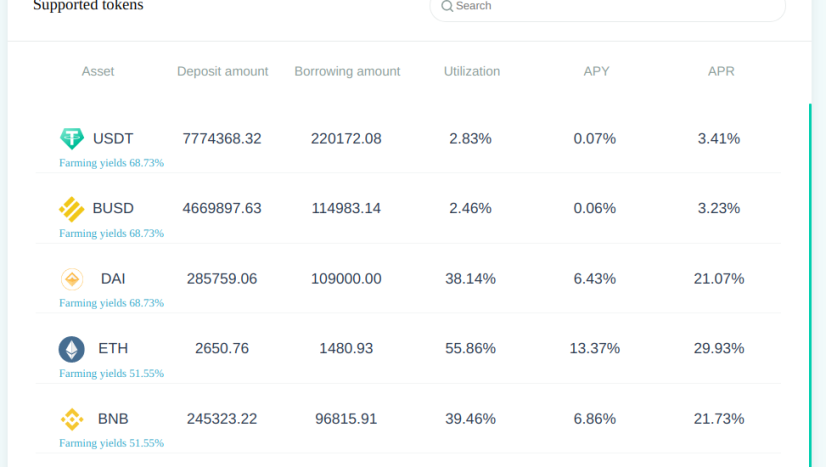Click the BNB token icon

click(72, 419)
